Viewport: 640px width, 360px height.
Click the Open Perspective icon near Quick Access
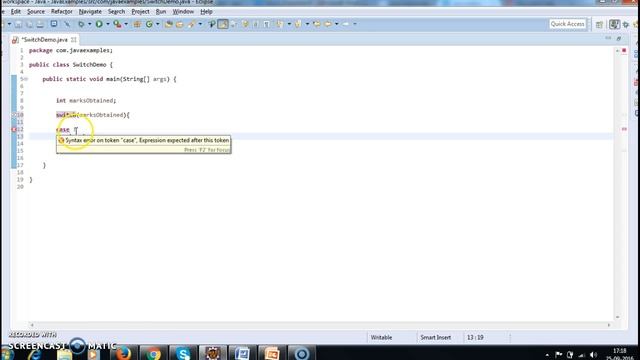(599, 24)
